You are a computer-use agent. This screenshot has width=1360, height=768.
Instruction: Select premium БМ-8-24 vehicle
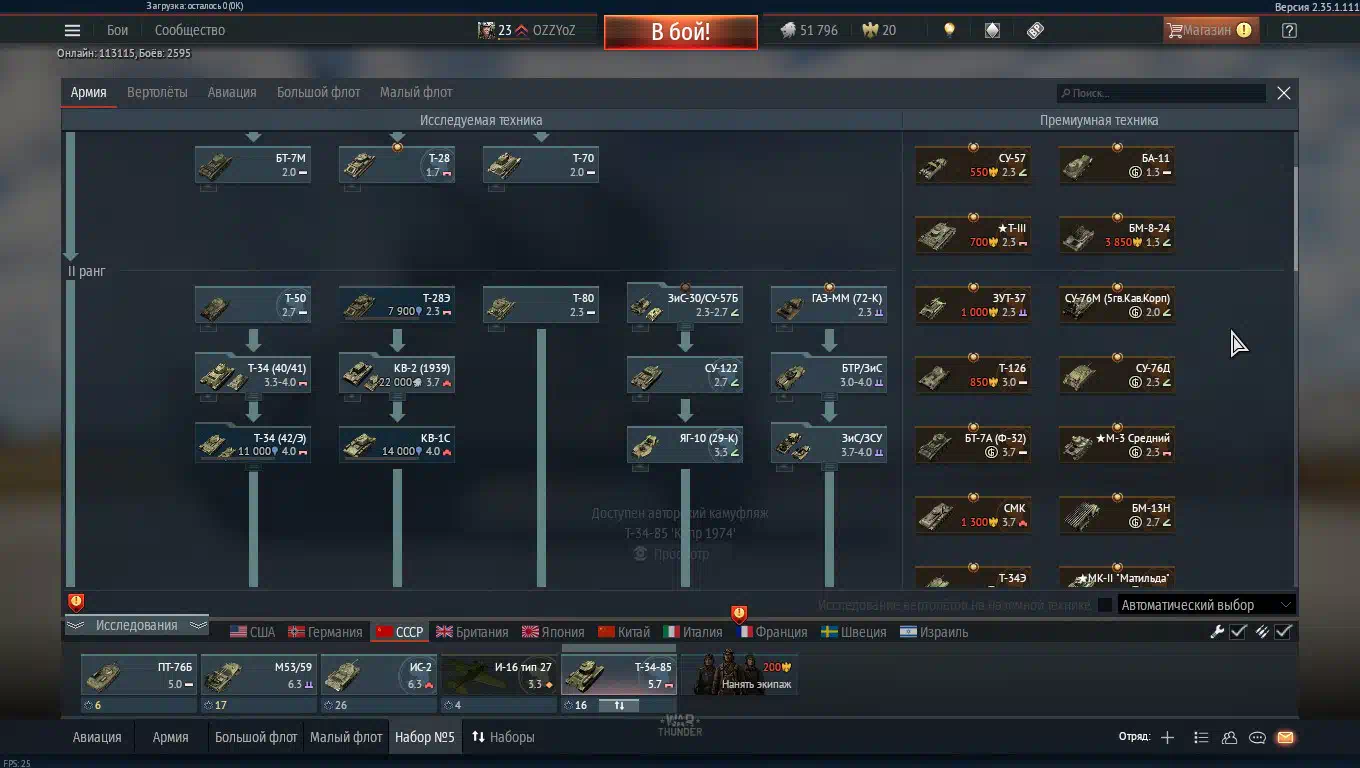[1117, 235]
